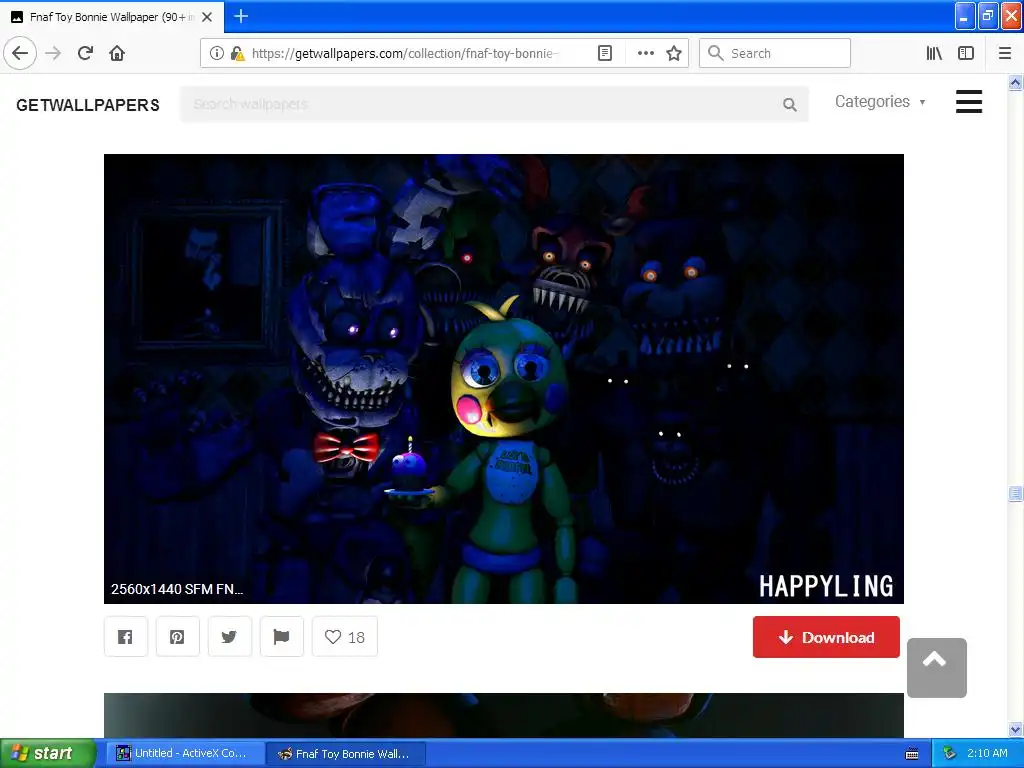Open the Windows start menu
Screen dimensions: 1024x768
(x=48, y=754)
